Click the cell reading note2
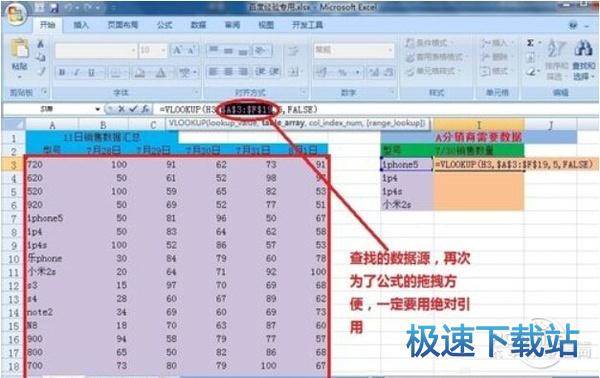600x378 pixels. tap(52, 312)
